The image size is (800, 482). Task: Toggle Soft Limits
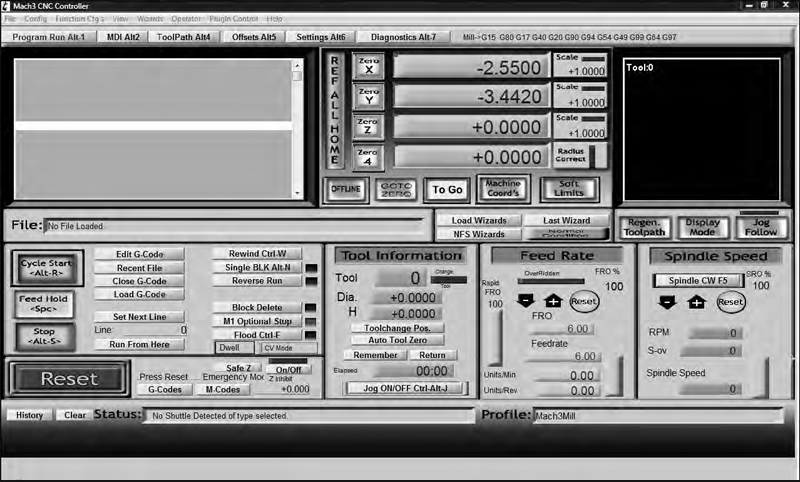click(569, 188)
